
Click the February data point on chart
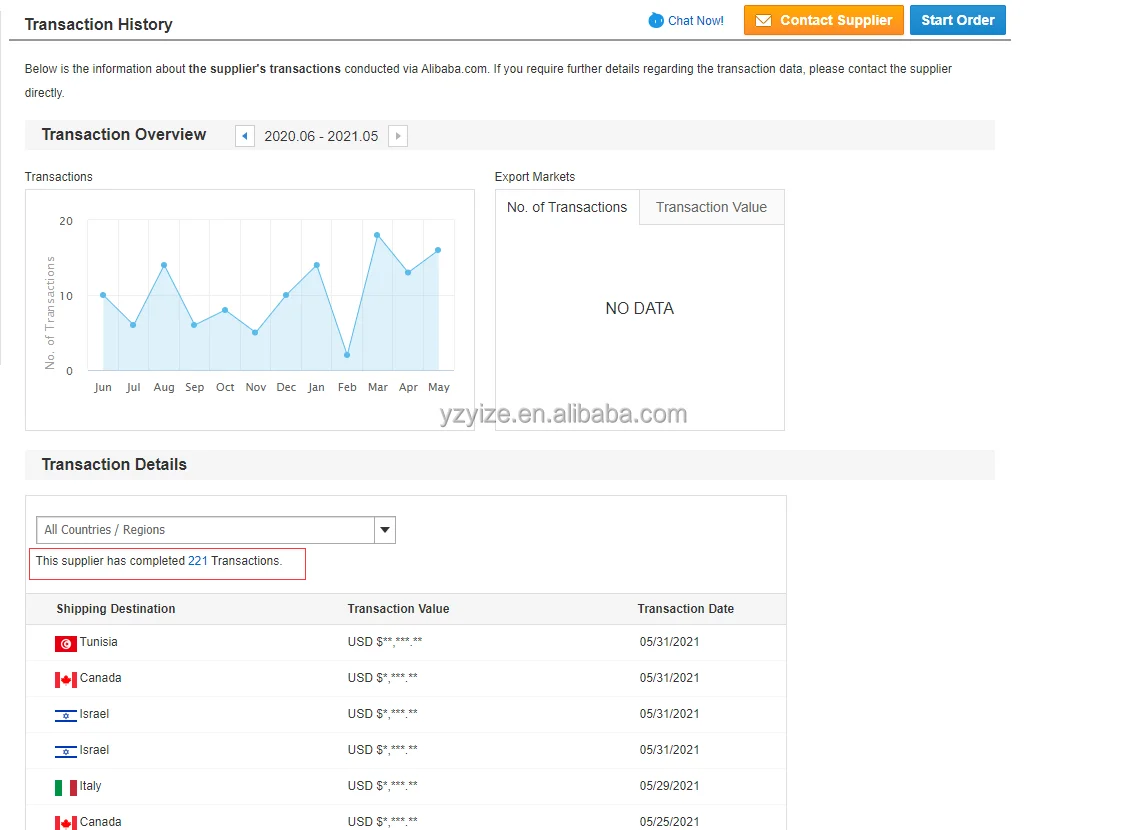(x=347, y=355)
